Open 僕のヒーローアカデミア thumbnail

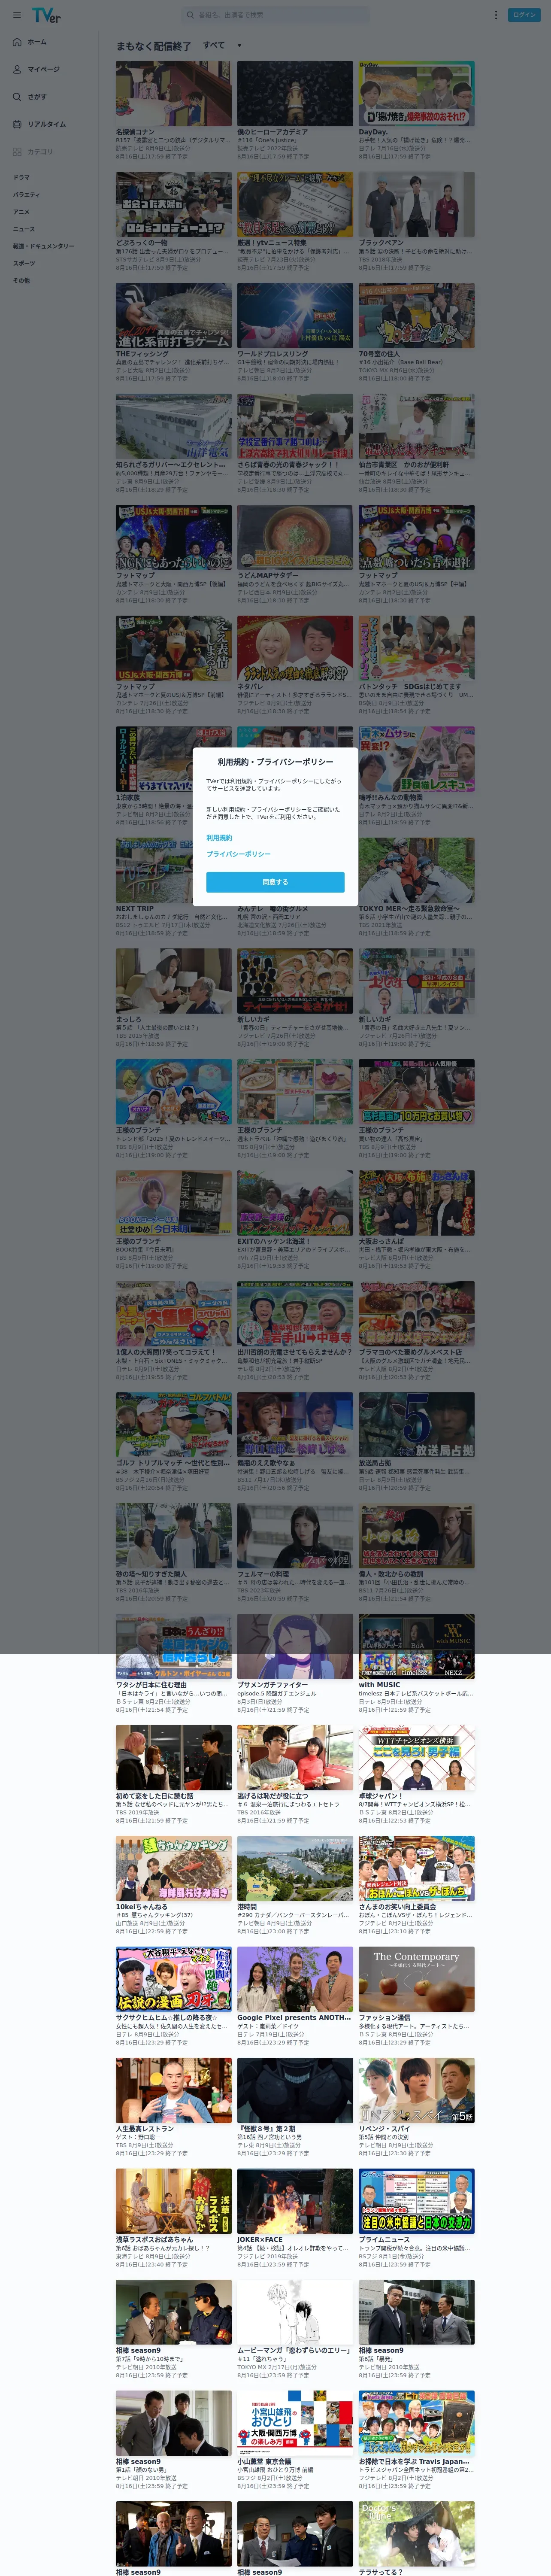pyautogui.click(x=295, y=93)
